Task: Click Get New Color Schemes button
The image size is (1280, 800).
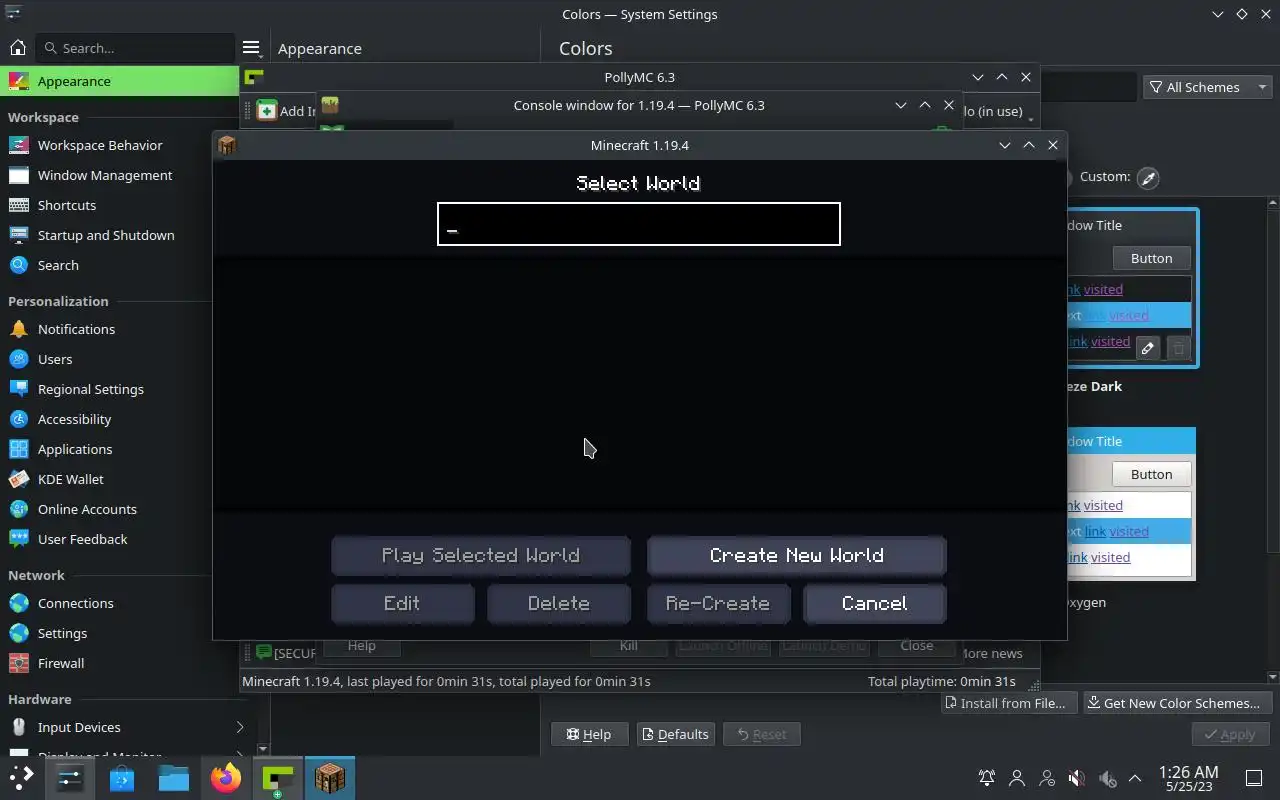Action: [x=1179, y=703]
